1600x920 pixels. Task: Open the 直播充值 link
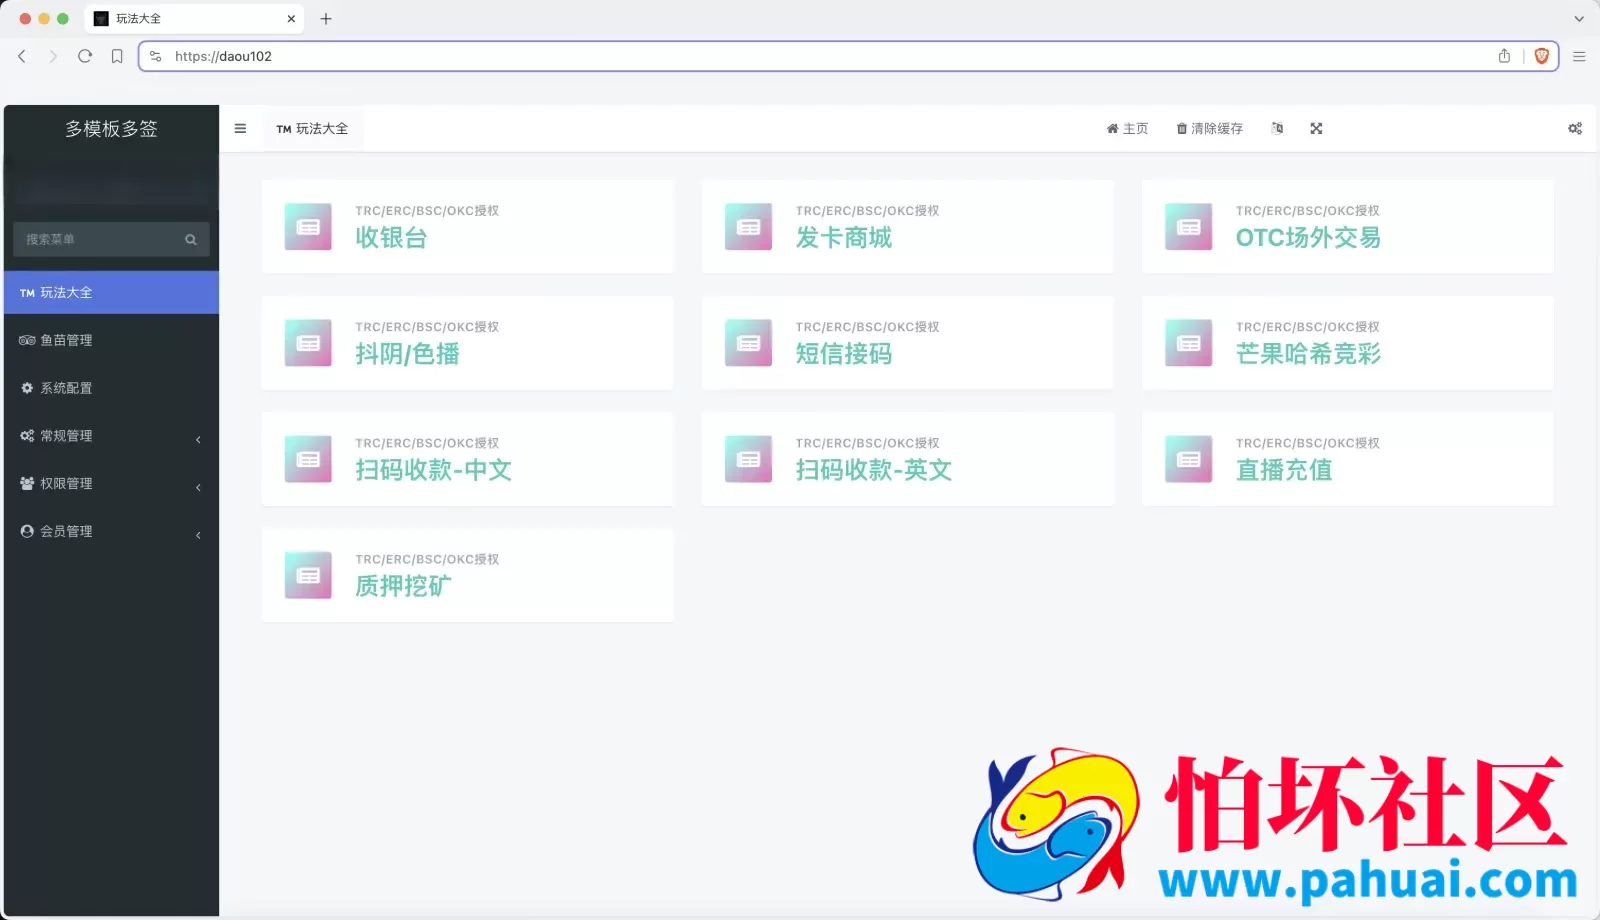tap(1284, 470)
